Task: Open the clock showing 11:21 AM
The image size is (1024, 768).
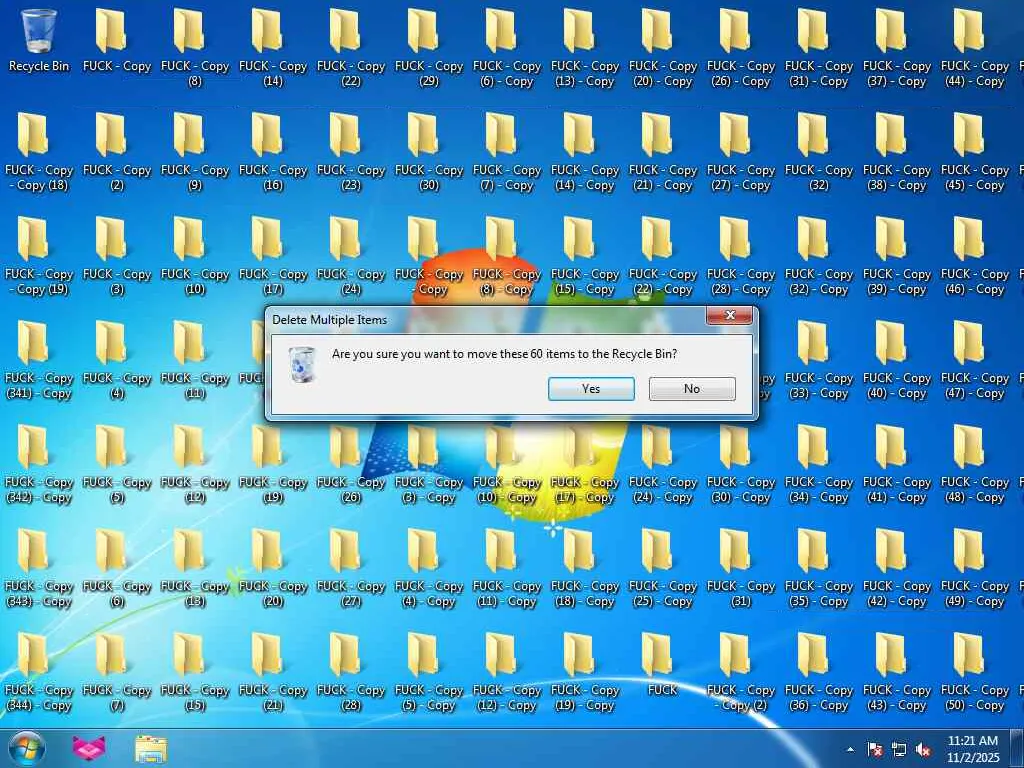Action: point(973,749)
